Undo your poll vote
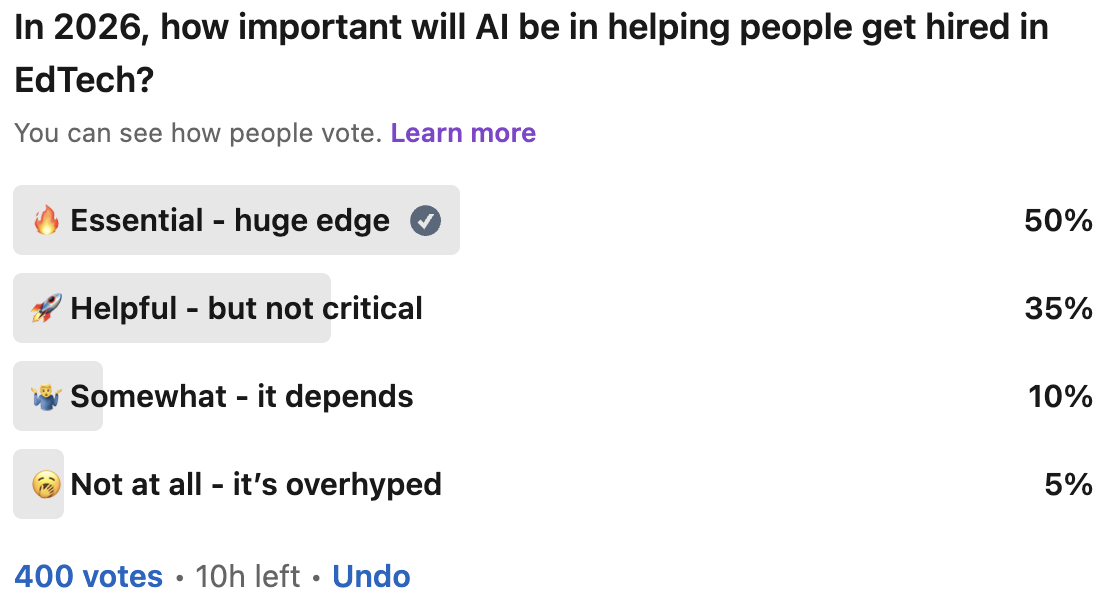Image resolution: width=1104 pixels, height=598 pixels. 371,576
